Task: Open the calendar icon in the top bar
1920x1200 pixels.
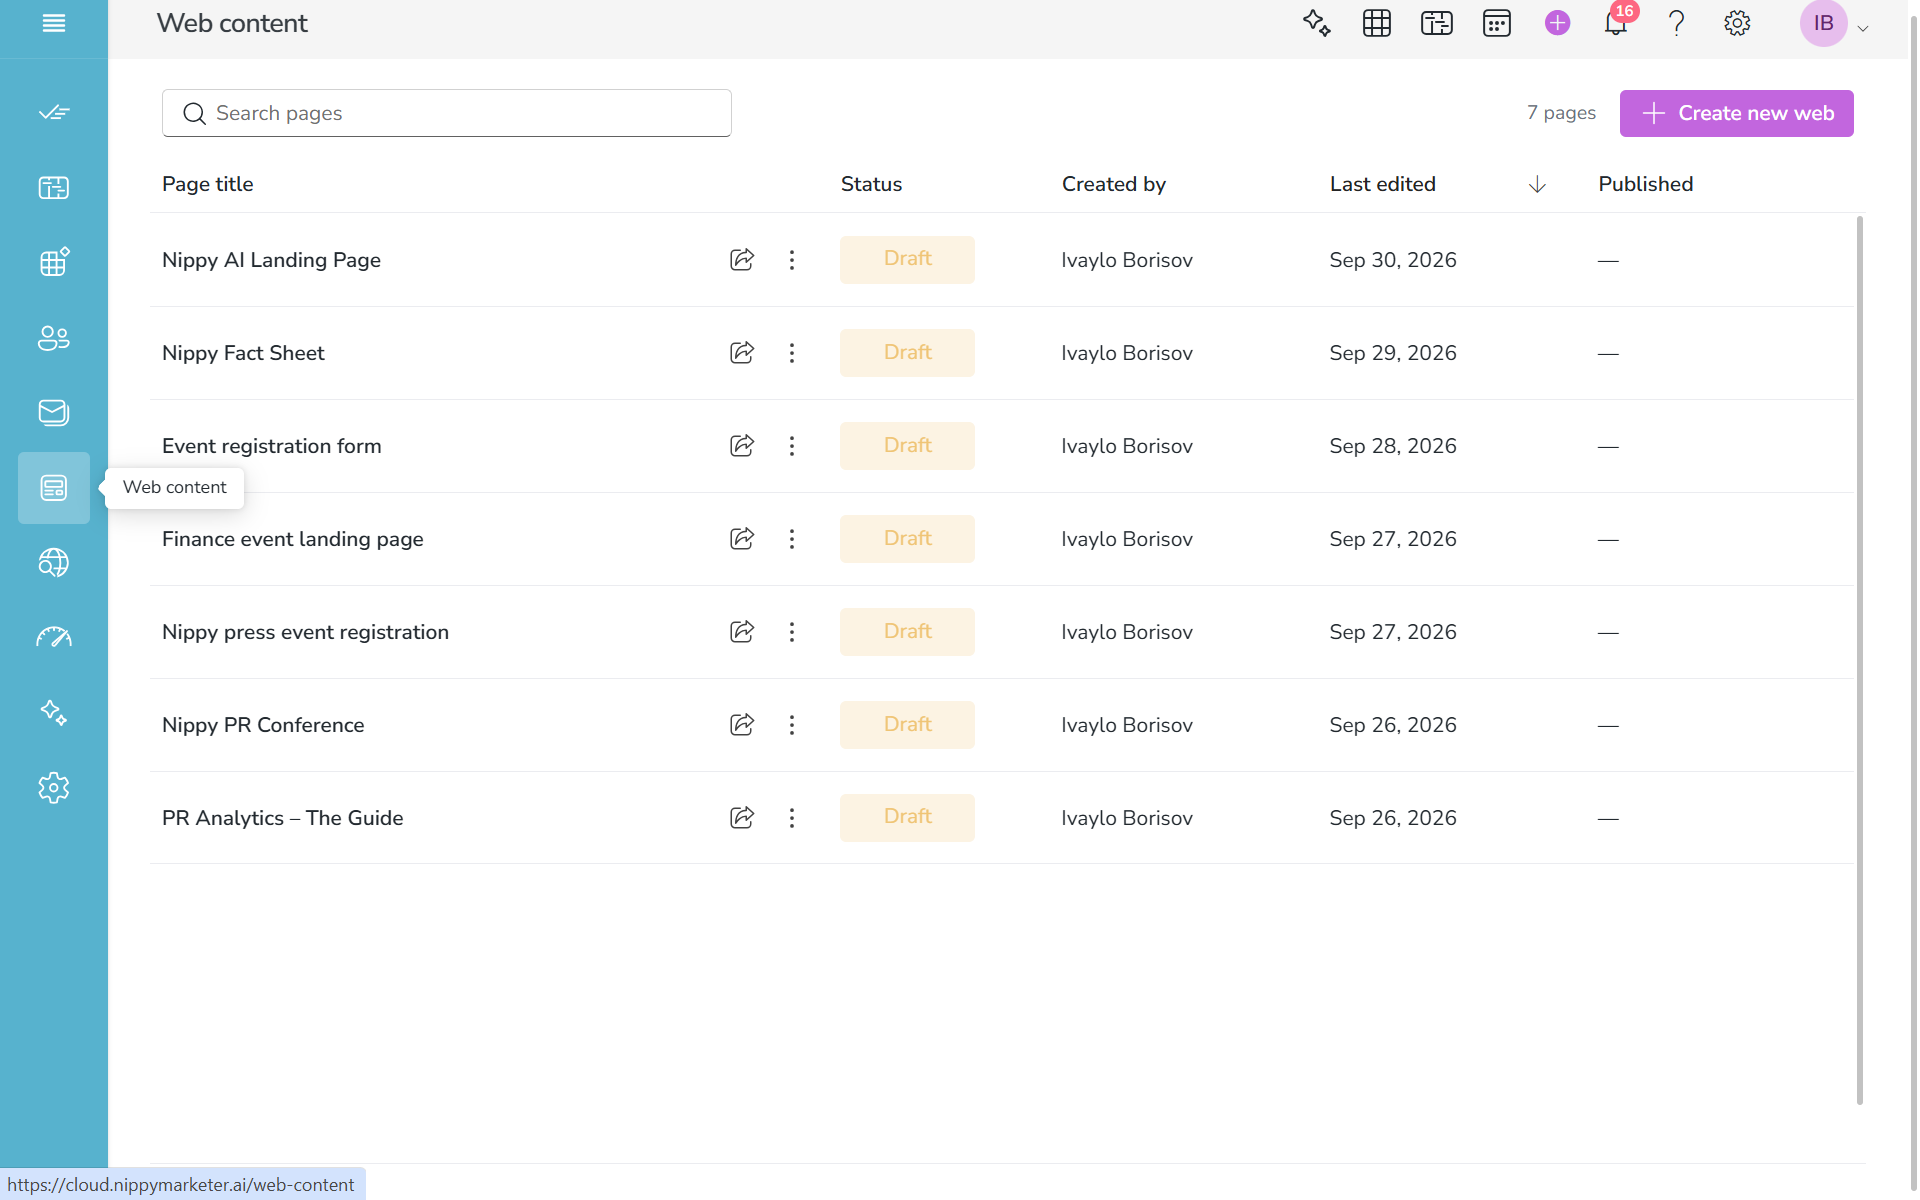Action: pos(1497,23)
